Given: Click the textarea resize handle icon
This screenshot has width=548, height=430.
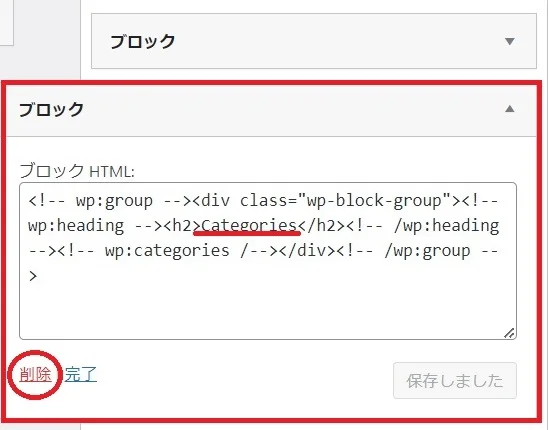Looking at the screenshot, I should click(x=510, y=333).
